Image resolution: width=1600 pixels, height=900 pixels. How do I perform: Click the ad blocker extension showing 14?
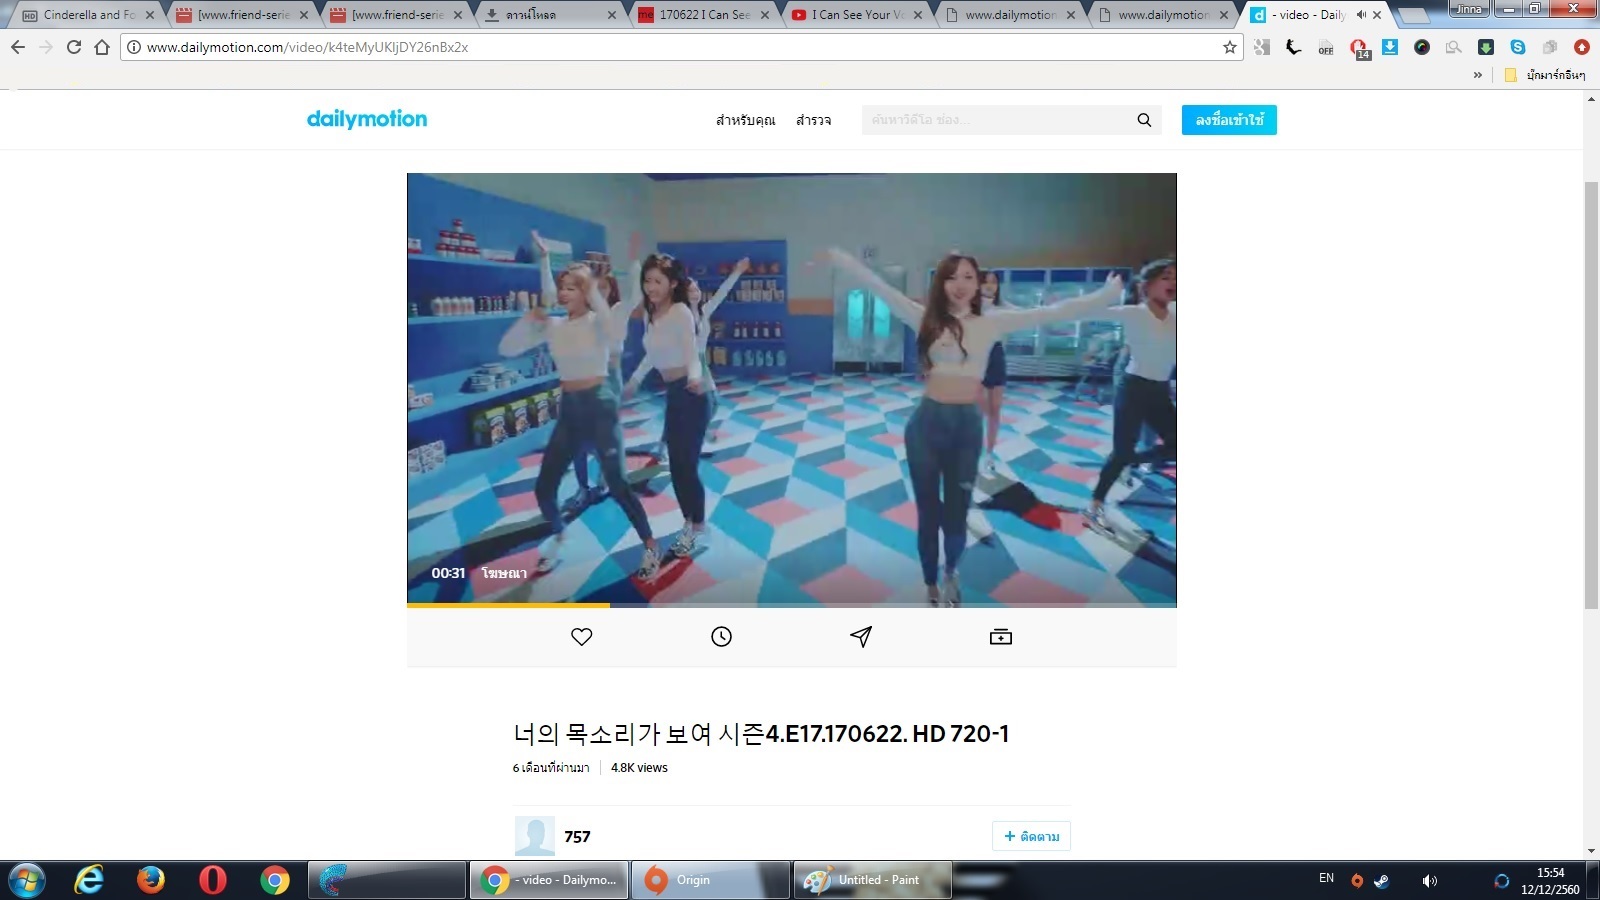click(x=1358, y=48)
